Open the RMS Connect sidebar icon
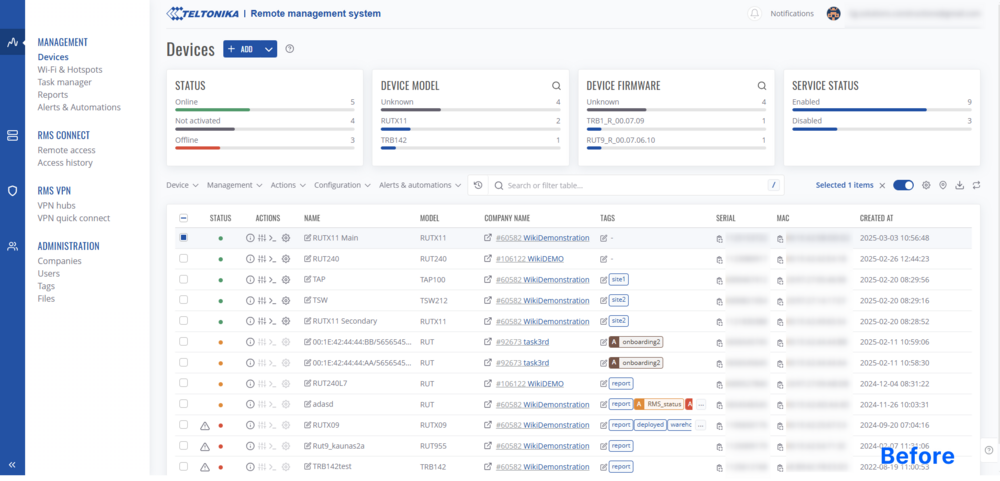The height and width of the screenshot is (481, 1000). (12, 135)
